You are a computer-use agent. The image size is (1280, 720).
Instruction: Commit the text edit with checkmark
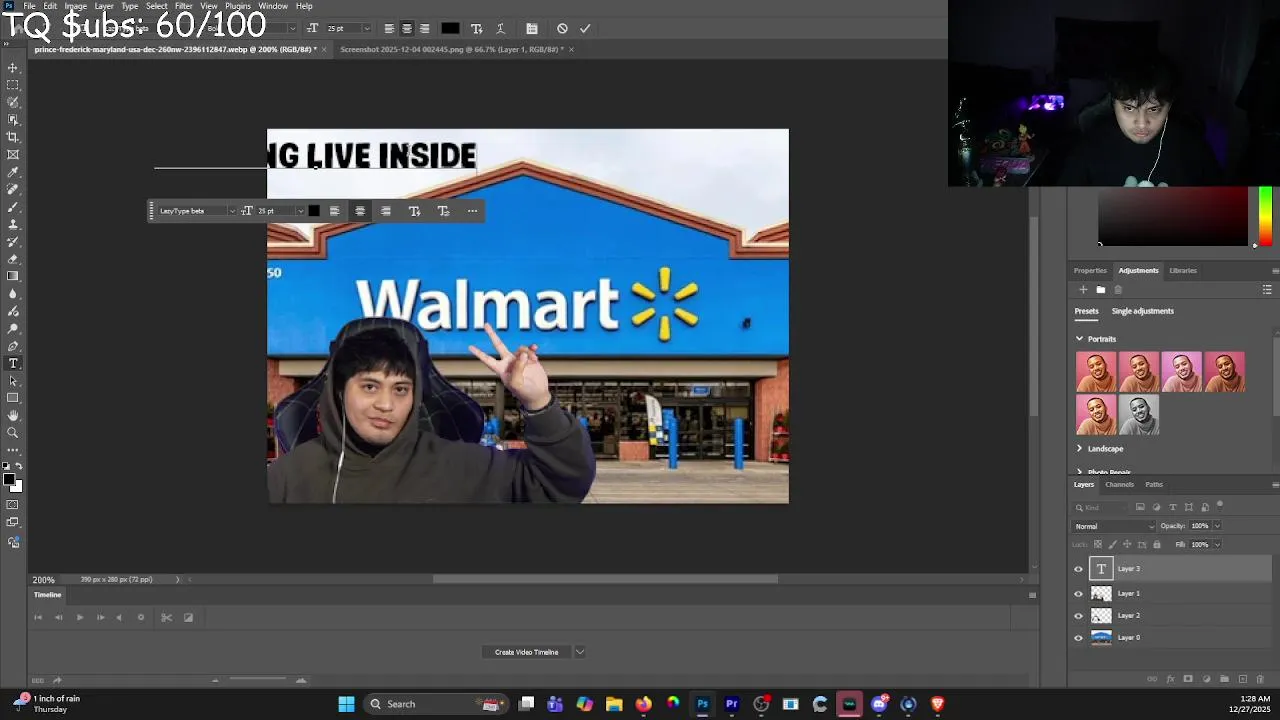pyautogui.click(x=585, y=29)
